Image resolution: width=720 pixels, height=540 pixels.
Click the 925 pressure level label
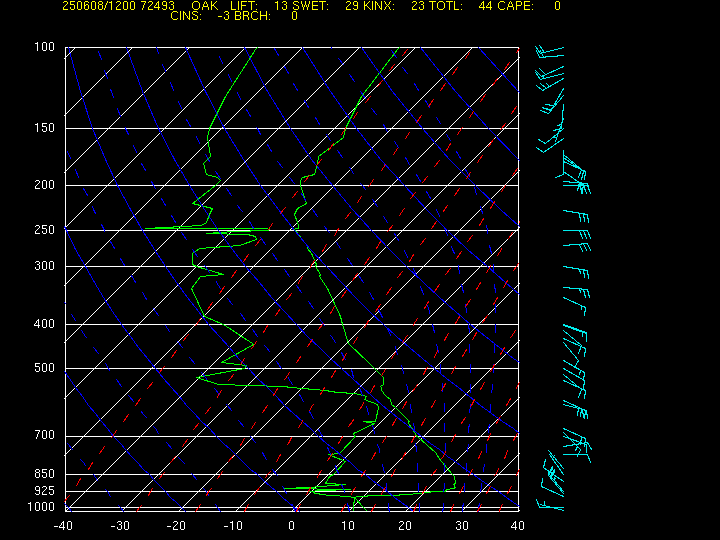click(x=44, y=491)
